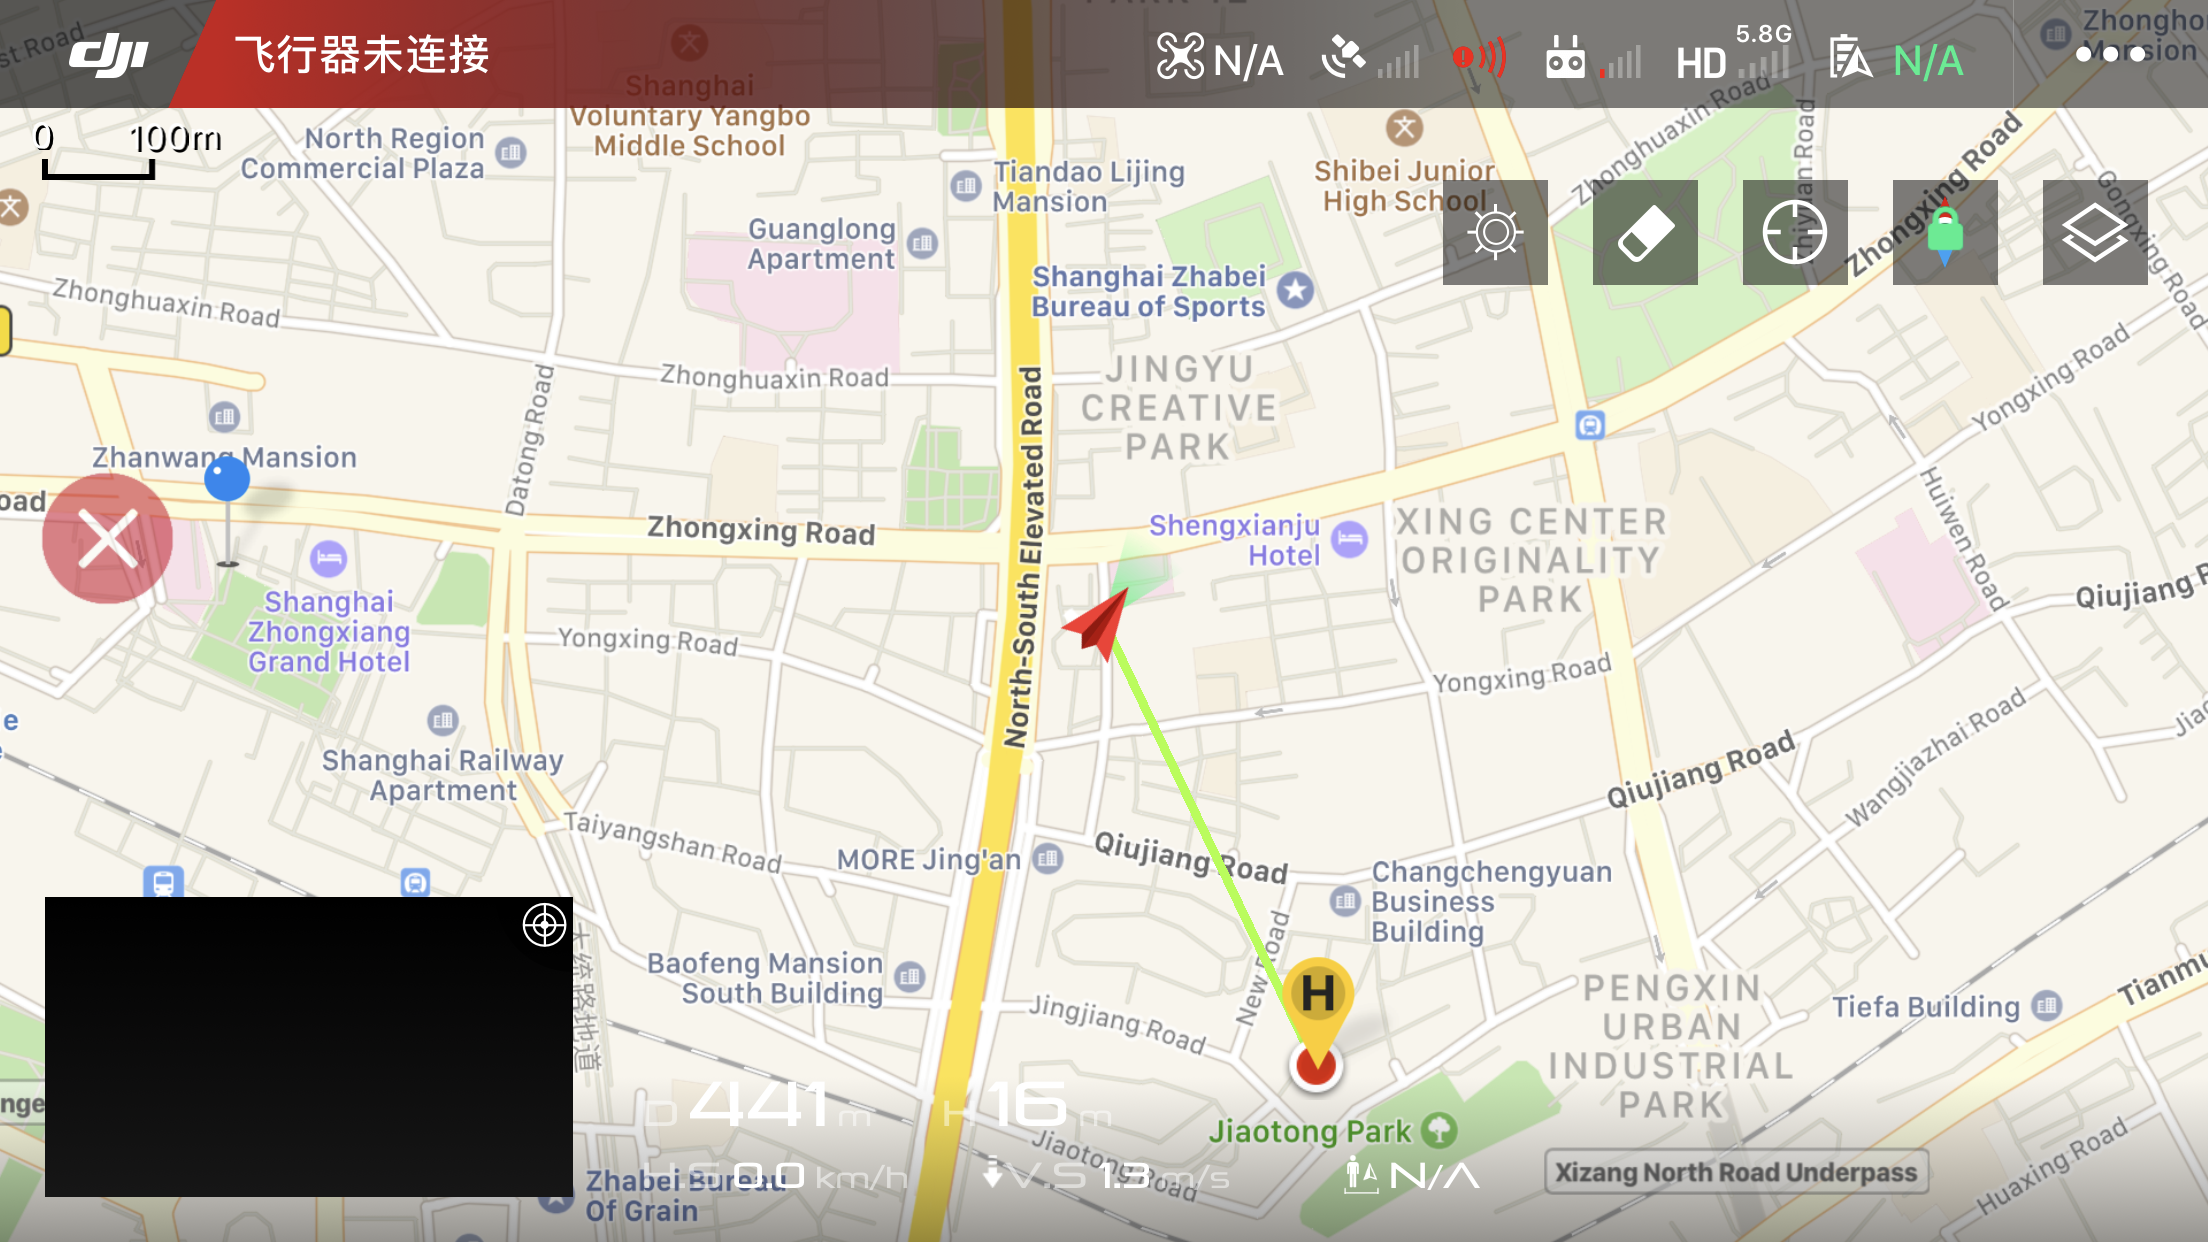2208x1242 pixels.
Task: Tap the drone flight mode N/A icon
Action: coord(1219,57)
